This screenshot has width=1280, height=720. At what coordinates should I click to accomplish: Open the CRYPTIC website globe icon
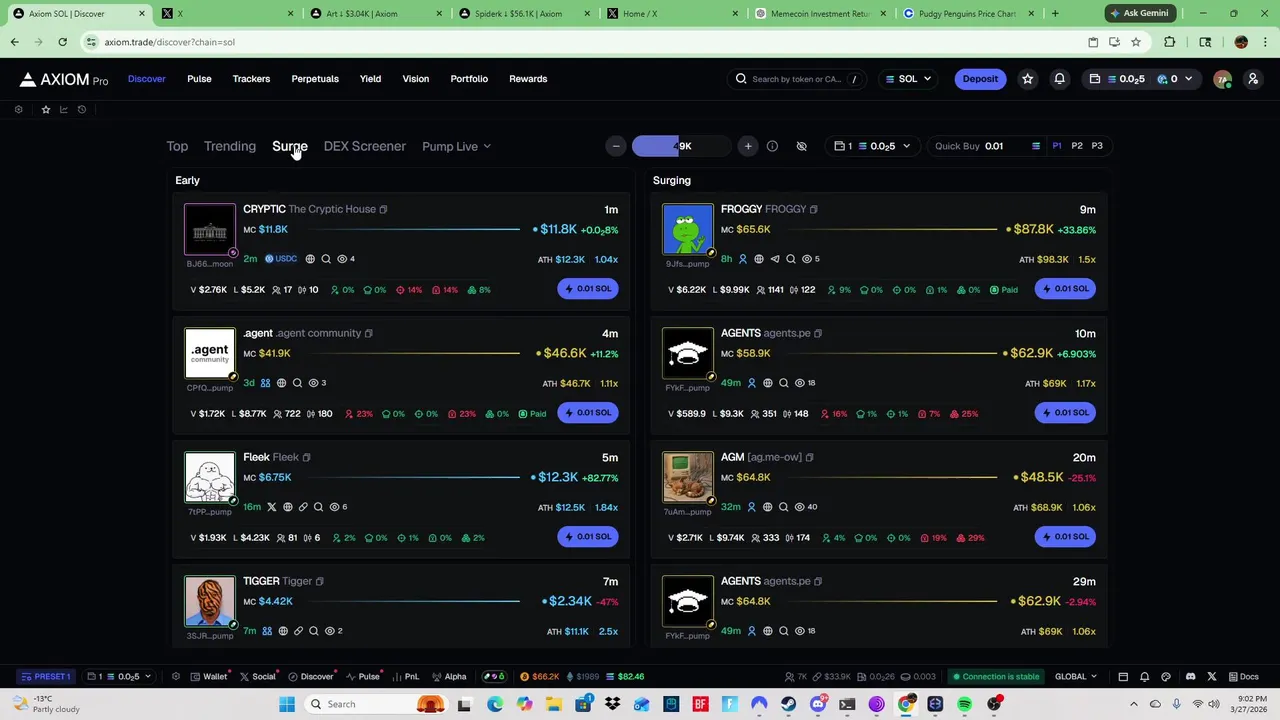pyautogui.click(x=310, y=259)
